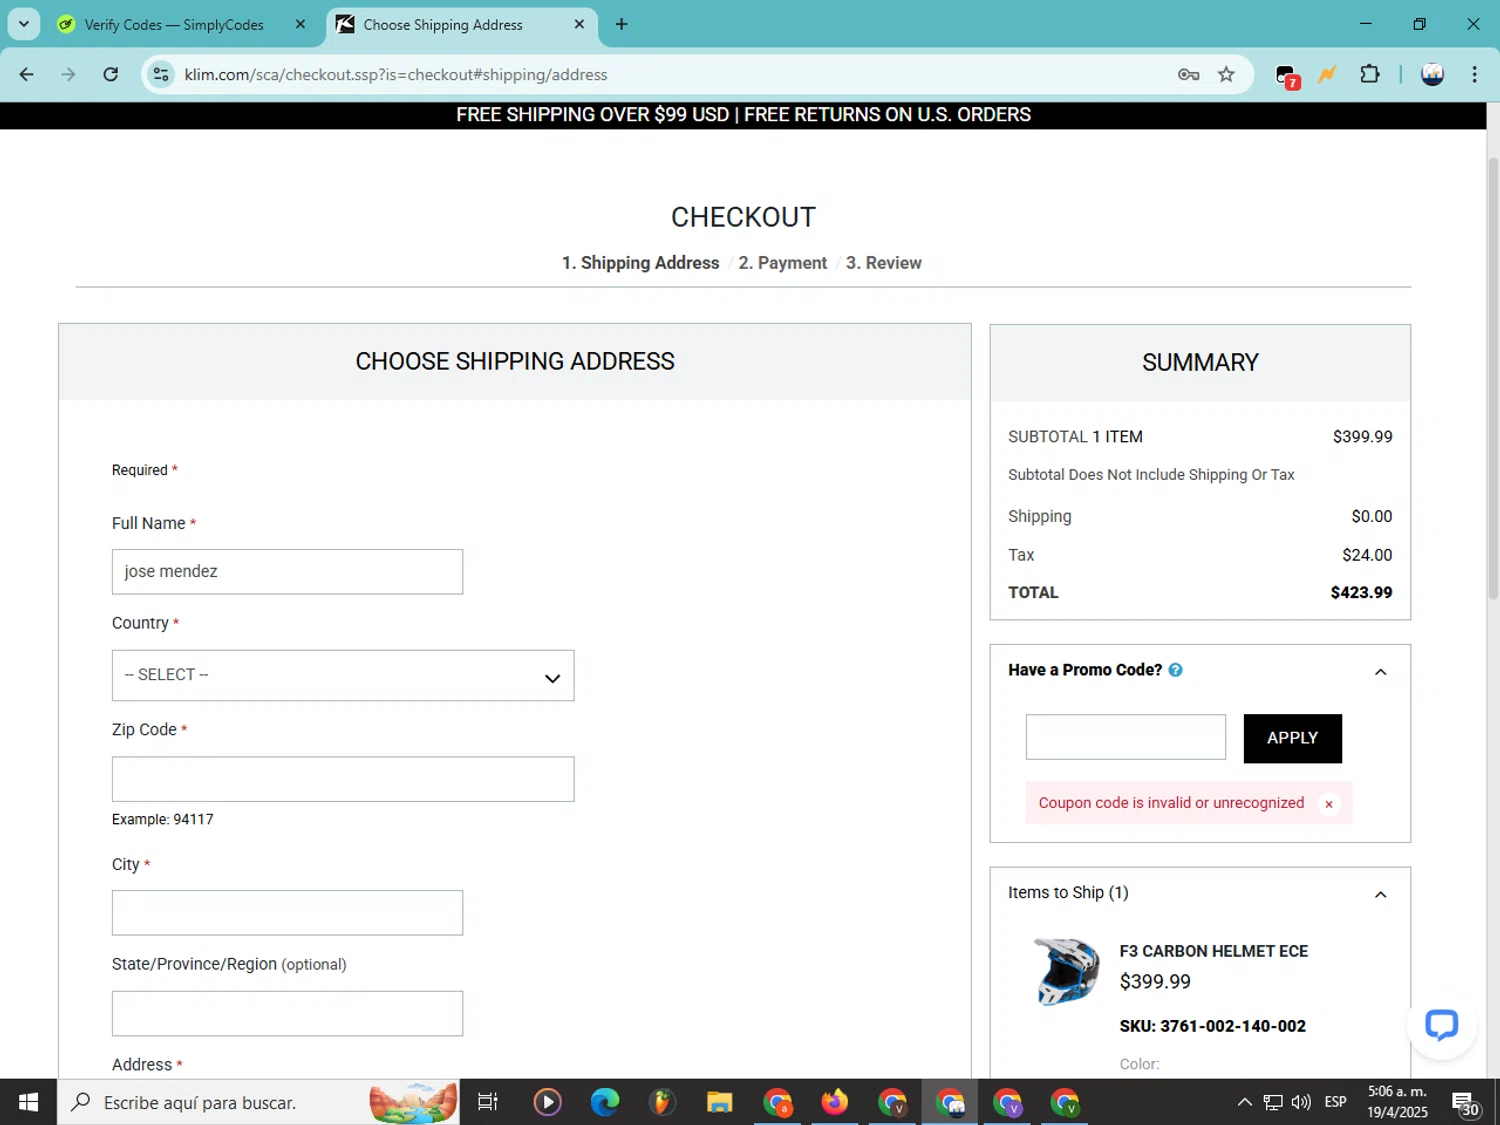Open the live chat bubble

[1441, 1024]
